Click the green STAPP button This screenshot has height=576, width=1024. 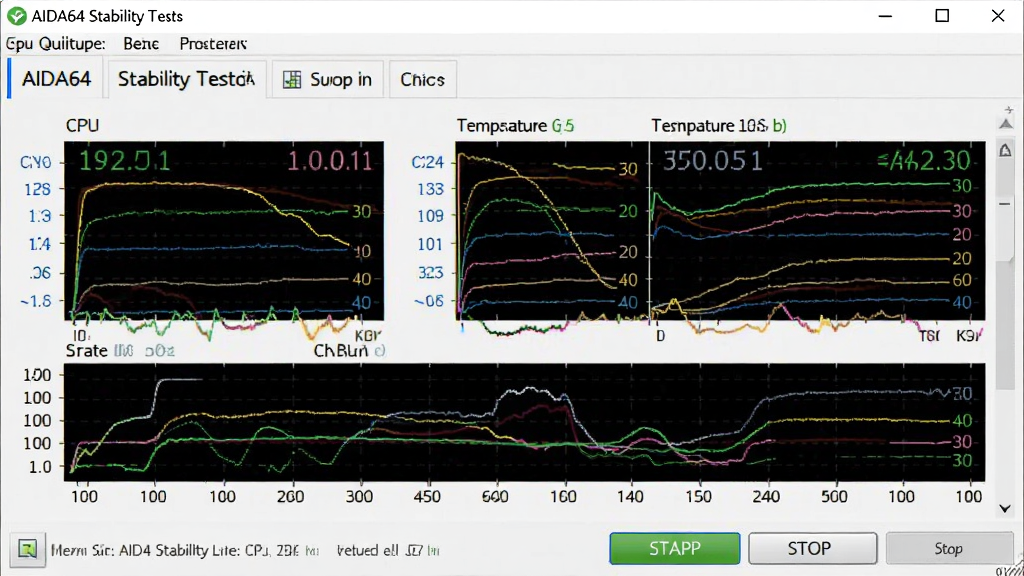click(x=675, y=548)
